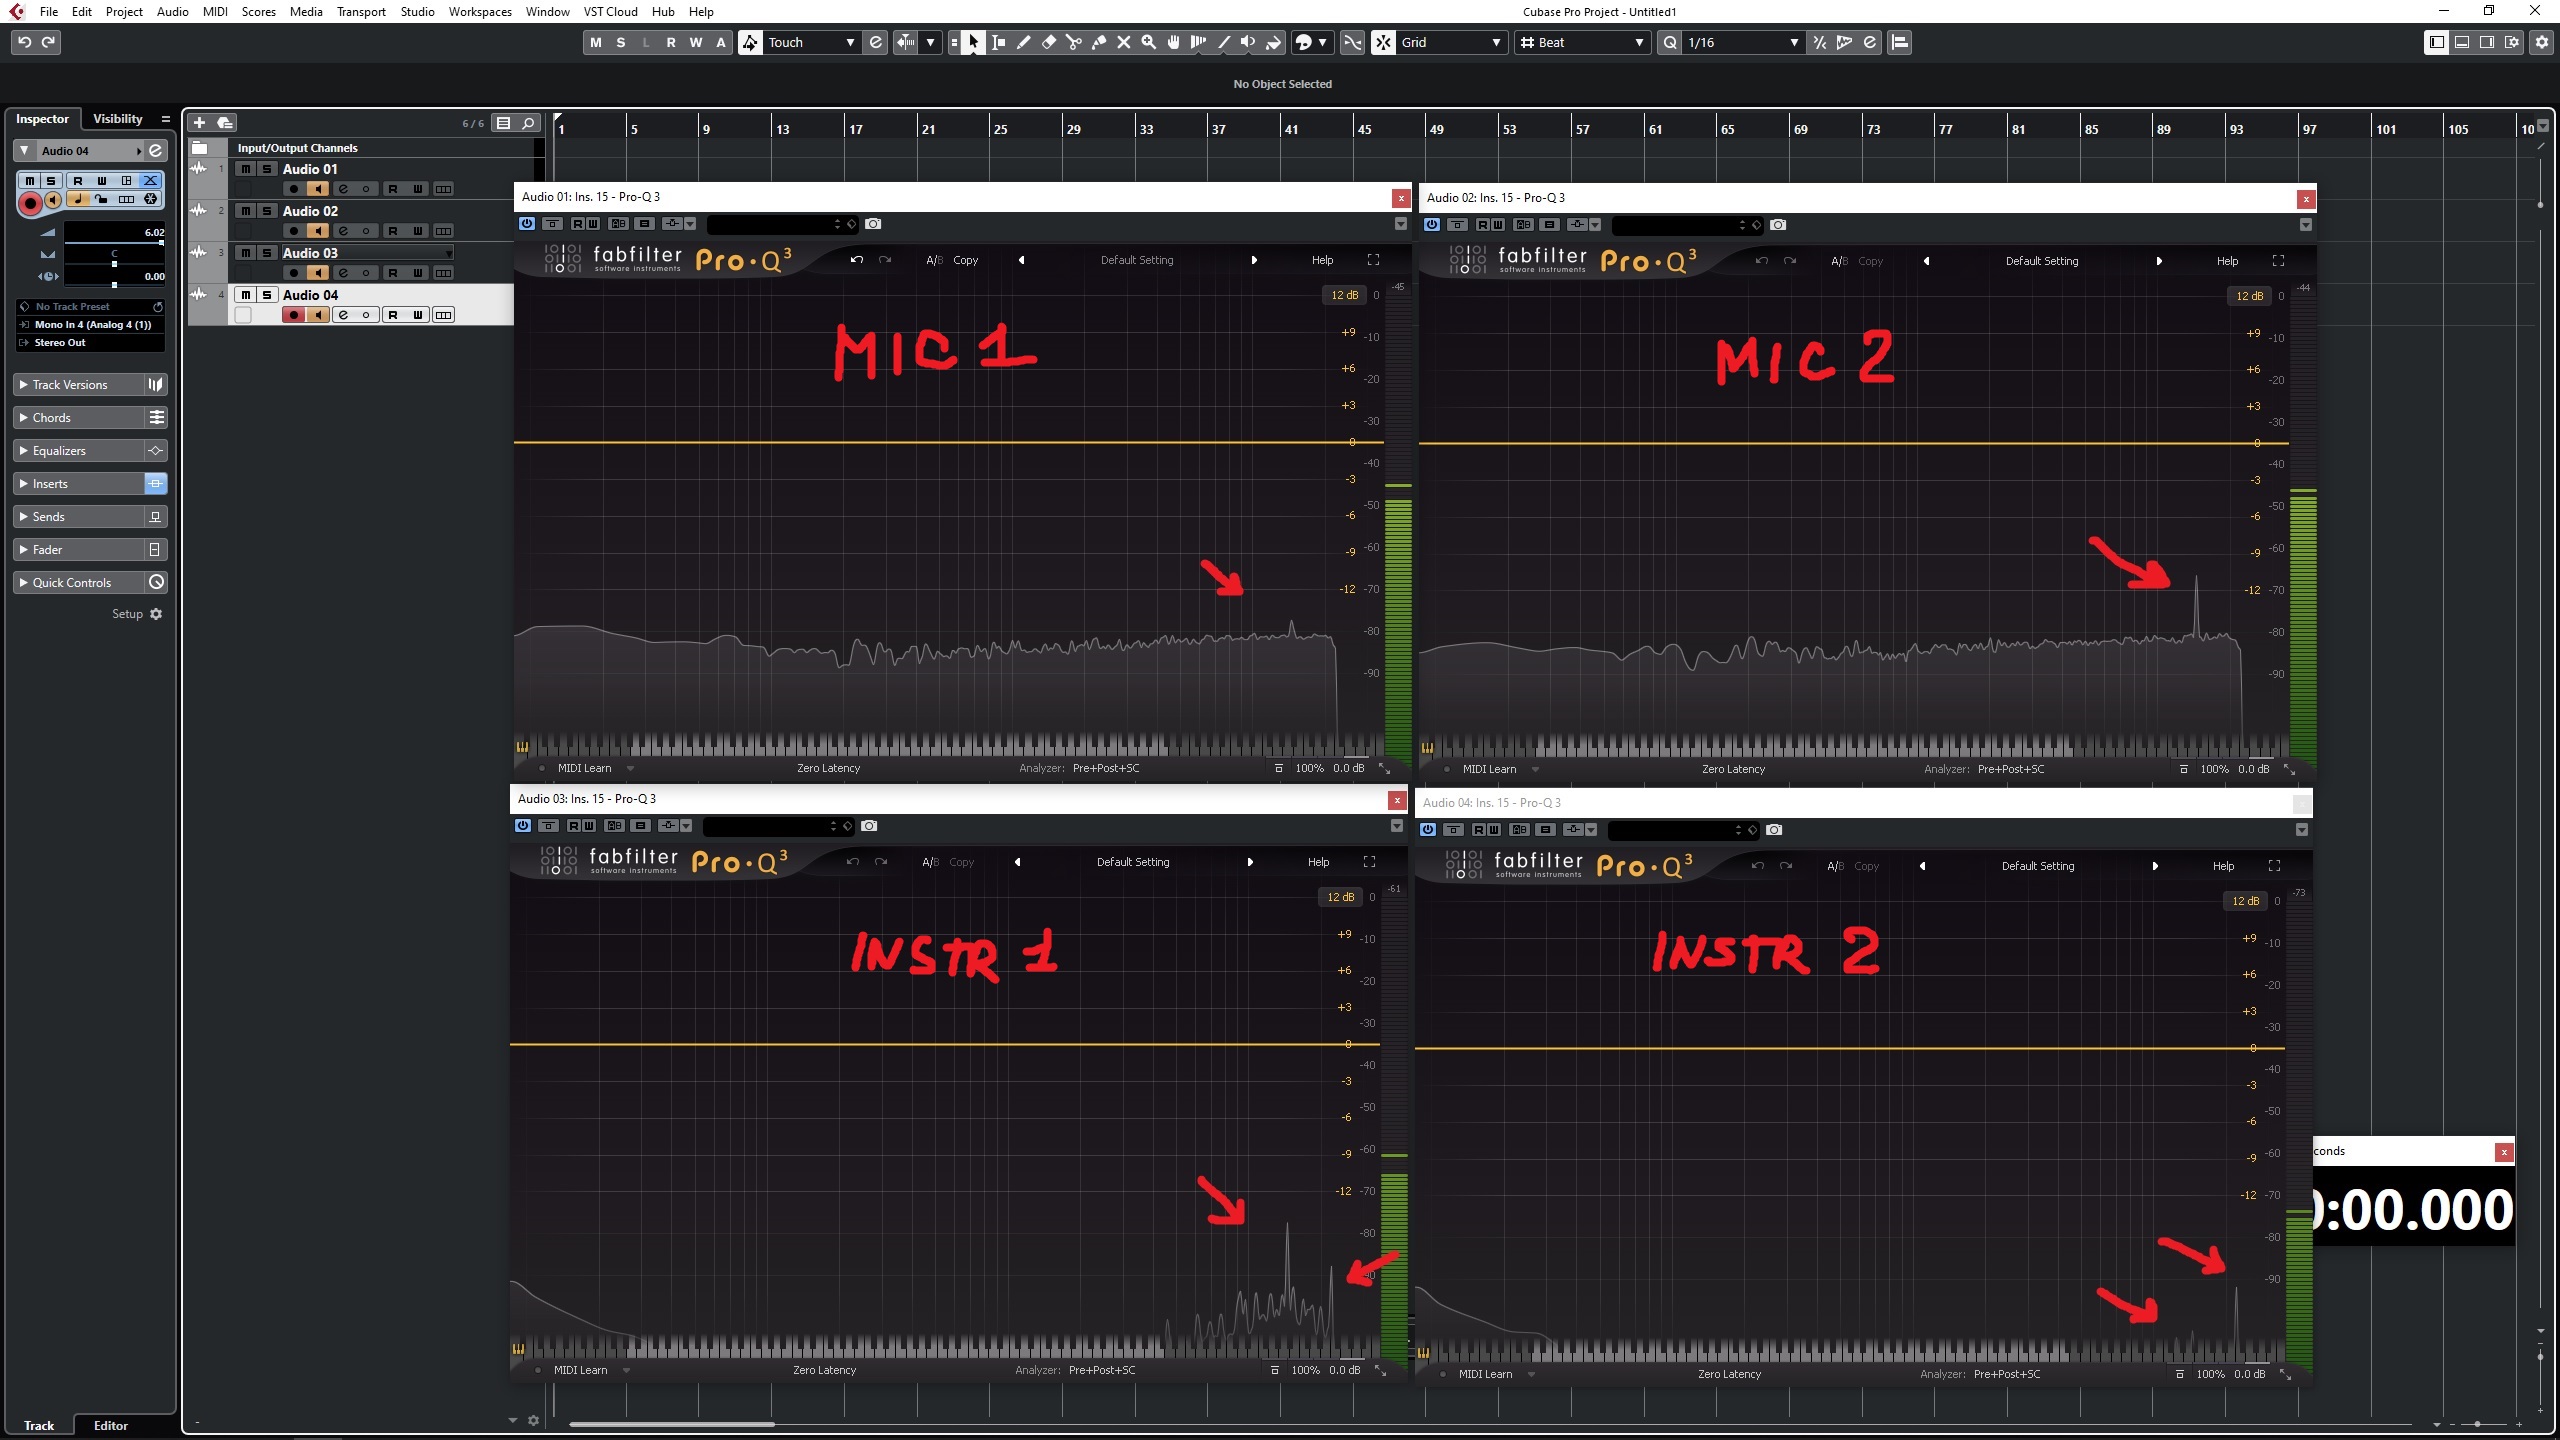Pick the Zoom magnifier tool
Image resolution: width=2560 pixels, height=1440 pixels.
pyautogui.click(x=1148, y=42)
